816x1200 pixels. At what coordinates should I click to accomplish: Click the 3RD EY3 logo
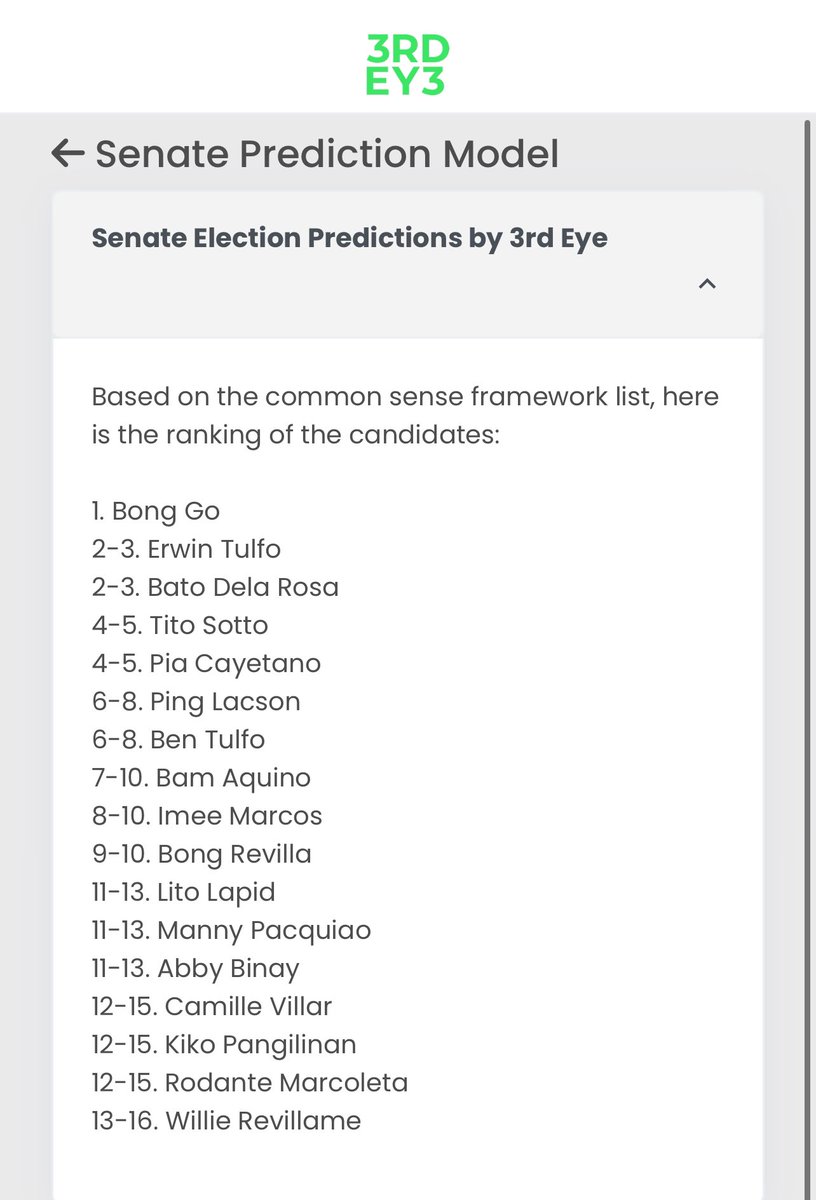click(x=407, y=65)
